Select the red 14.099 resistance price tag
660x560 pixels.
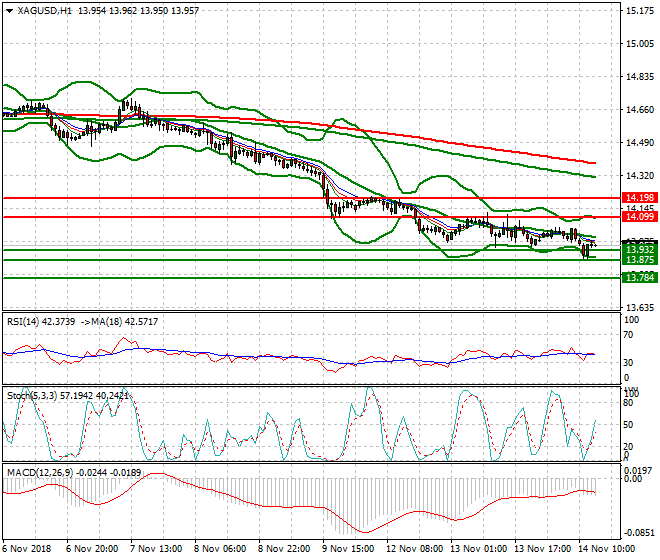click(x=638, y=216)
